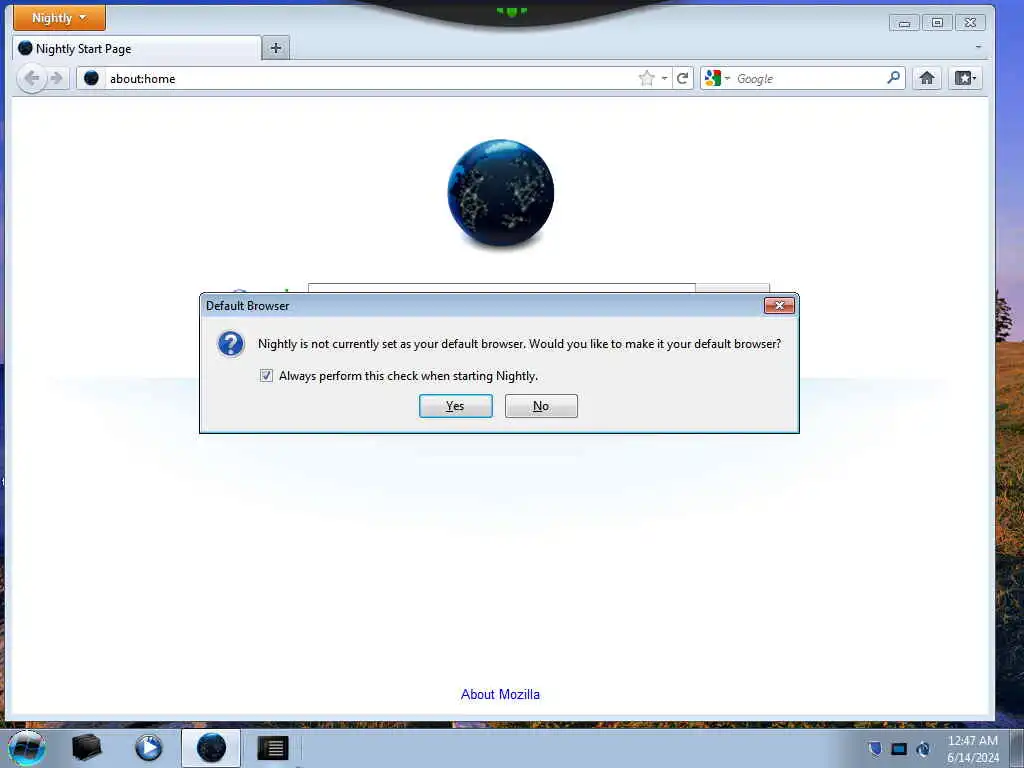
Task: Click the site identity globe in address bar
Action: [x=91, y=78]
